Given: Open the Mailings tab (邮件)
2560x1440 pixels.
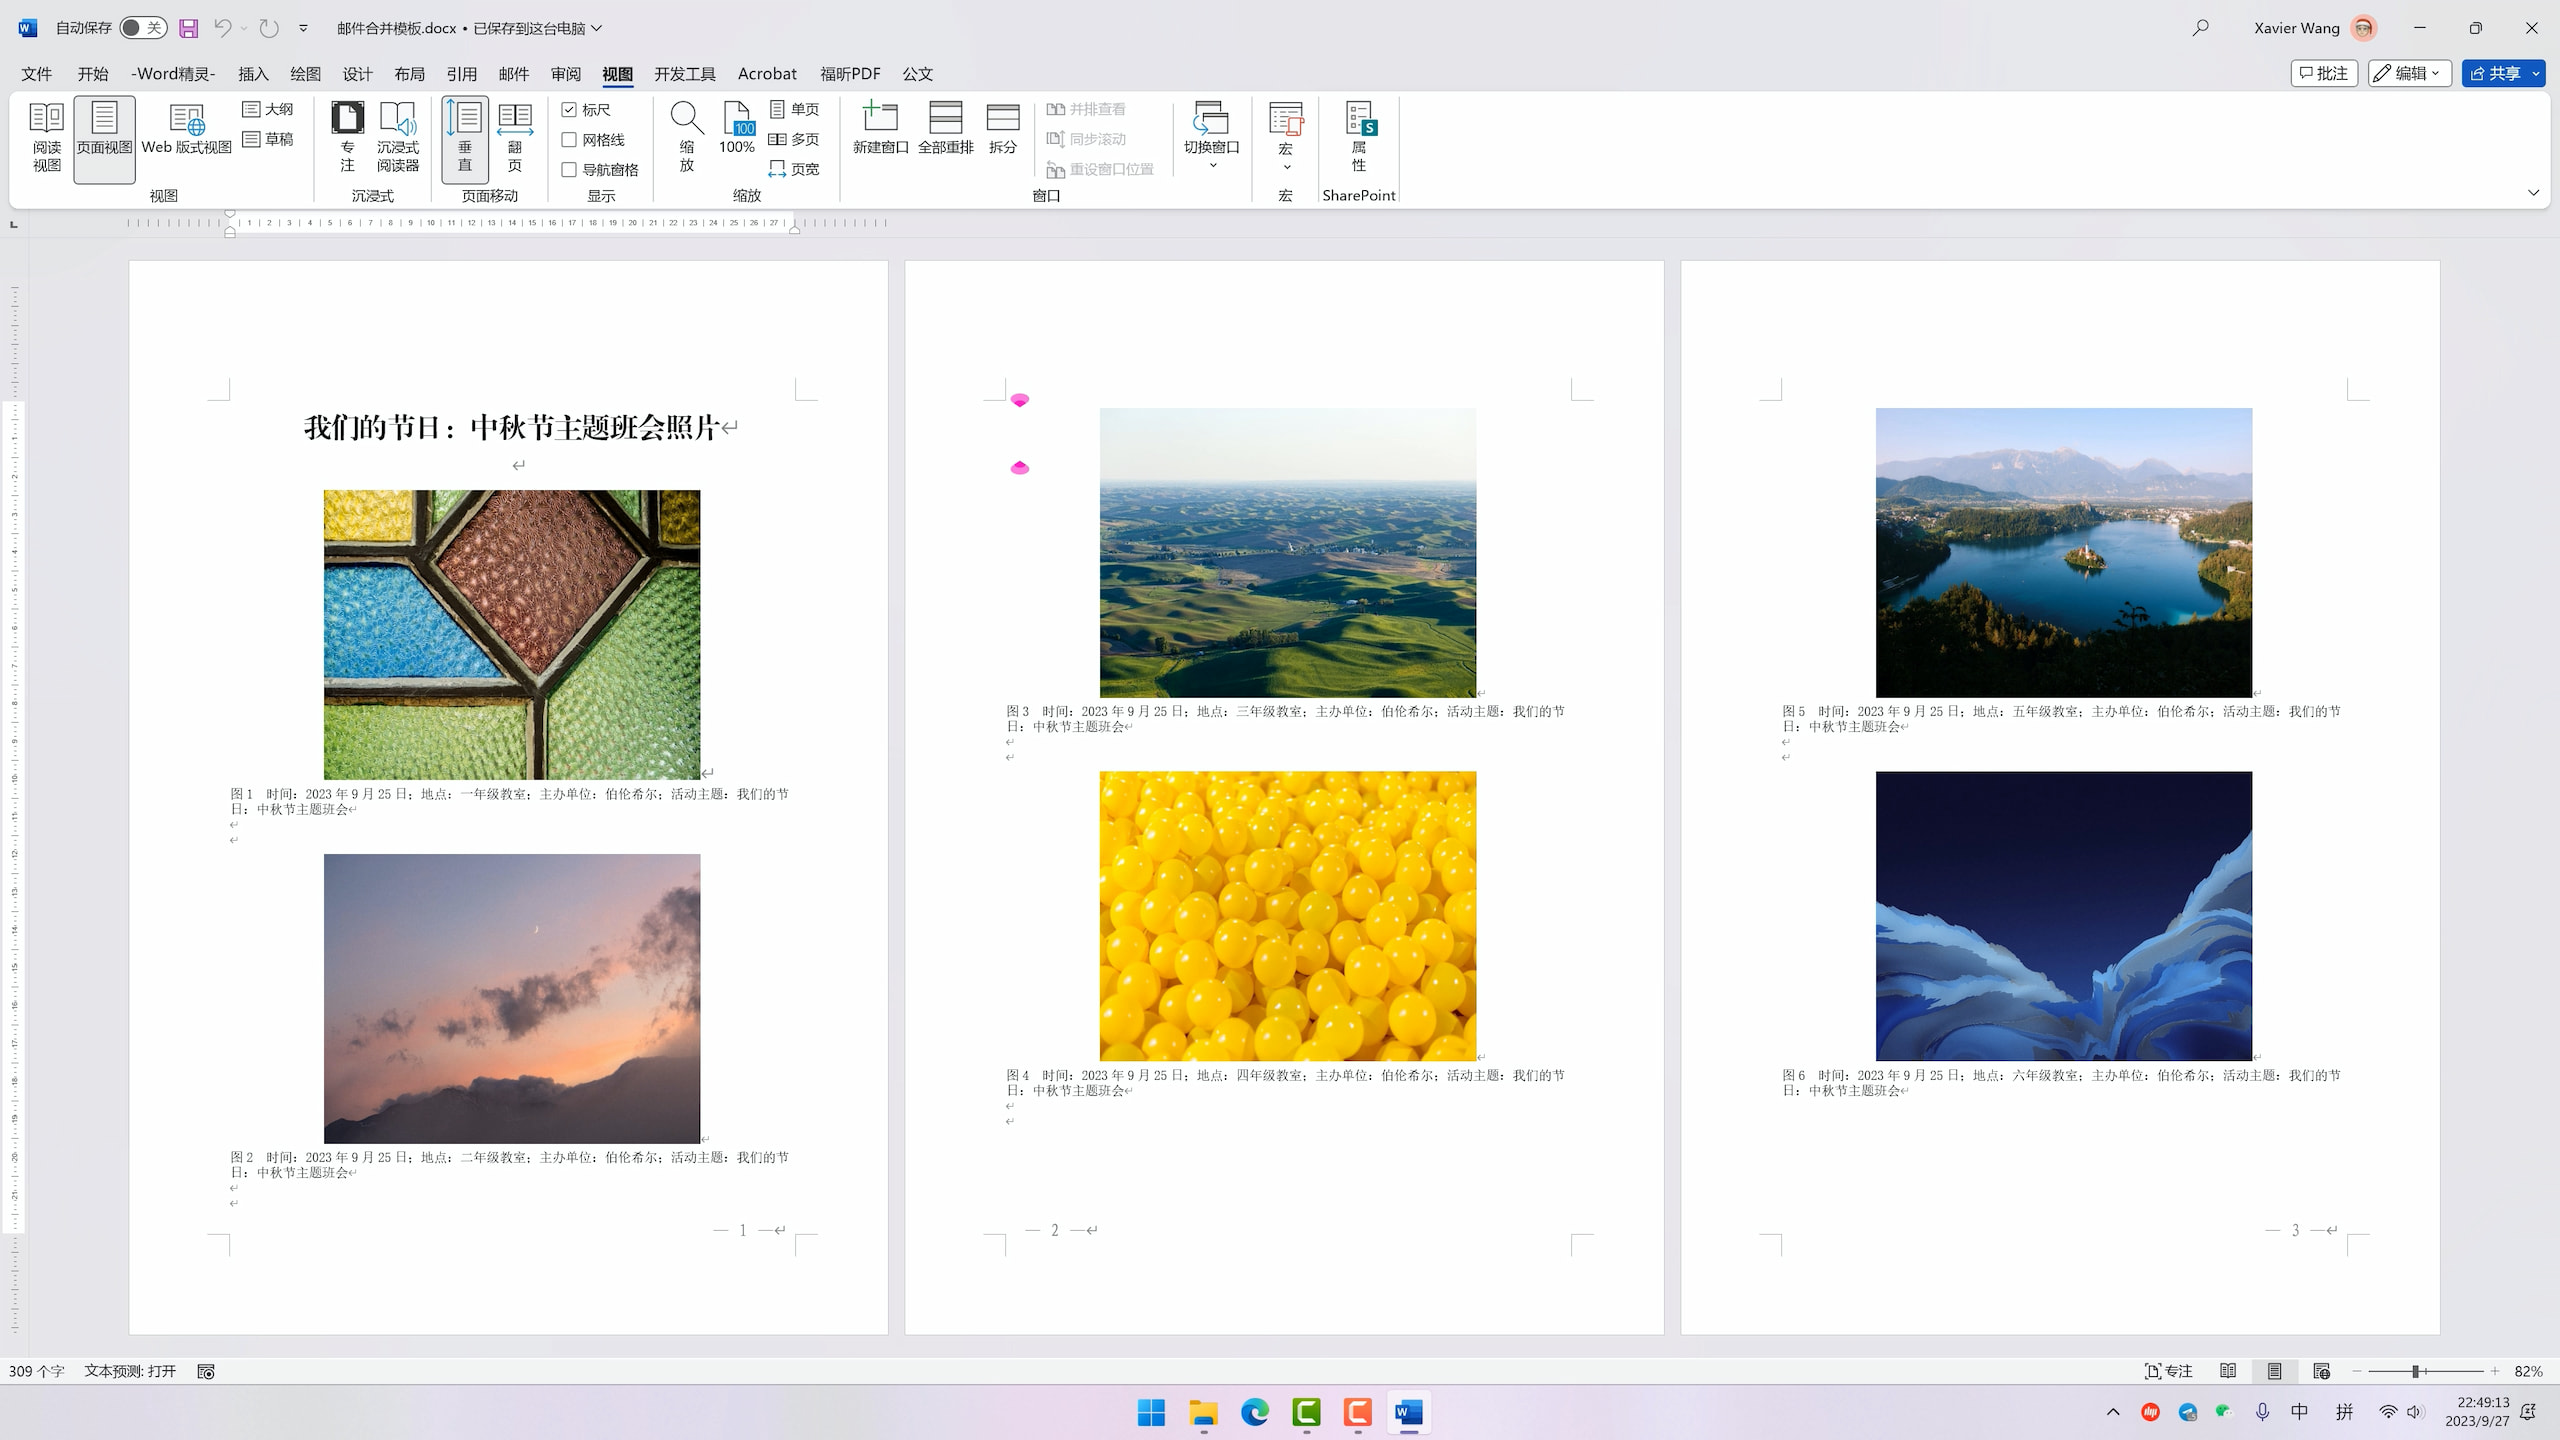Looking at the screenshot, I should (x=513, y=73).
